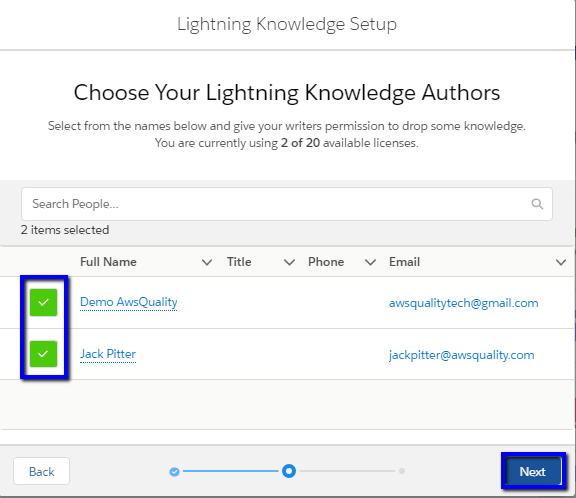Click the current step progress marker

(x=289, y=471)
